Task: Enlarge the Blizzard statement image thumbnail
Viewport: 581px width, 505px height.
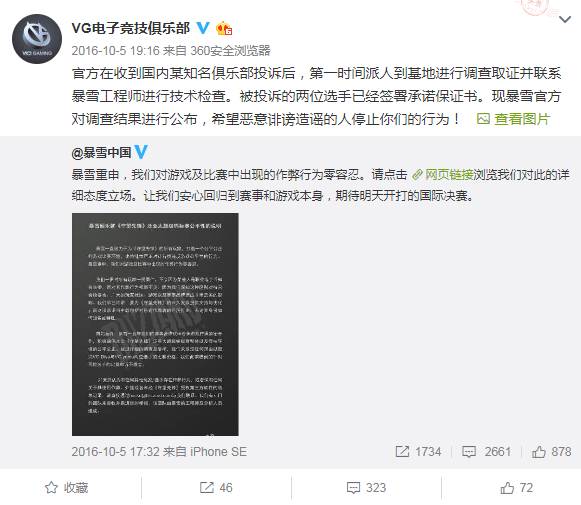Action: pyautogui.click(x=155, y=324)
